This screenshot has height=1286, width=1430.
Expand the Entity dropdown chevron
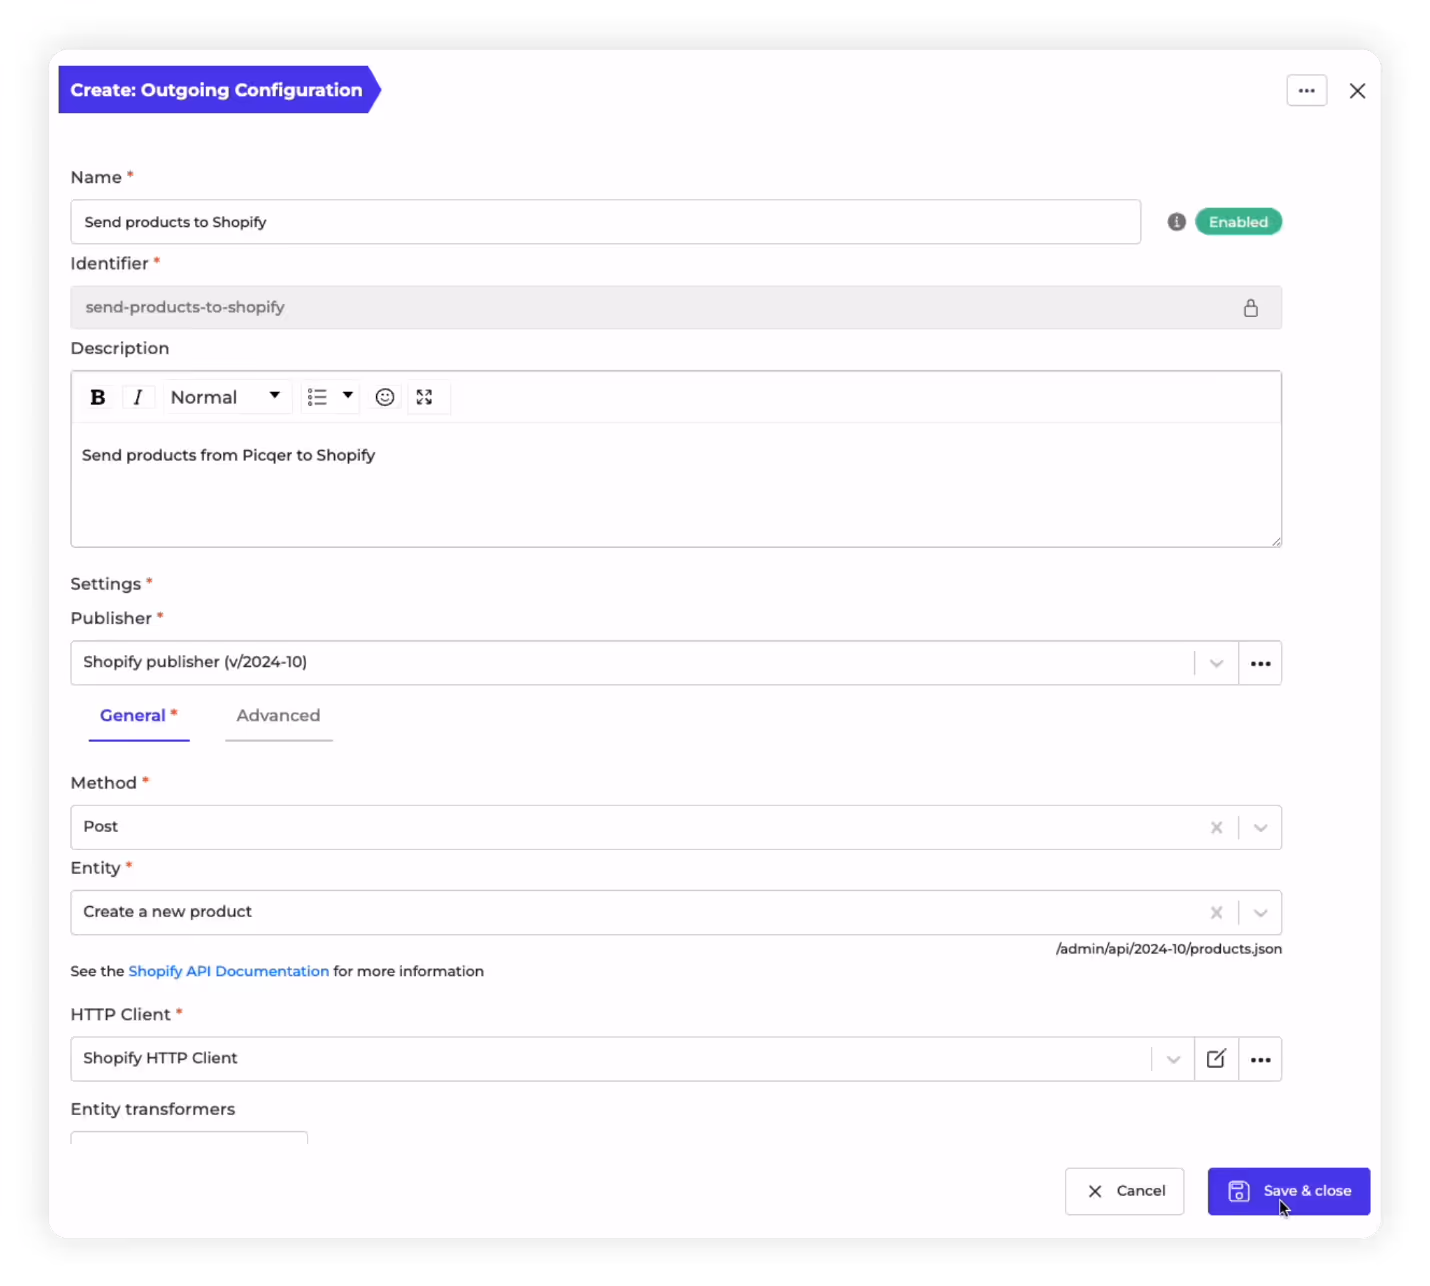tap(1260, 913)
